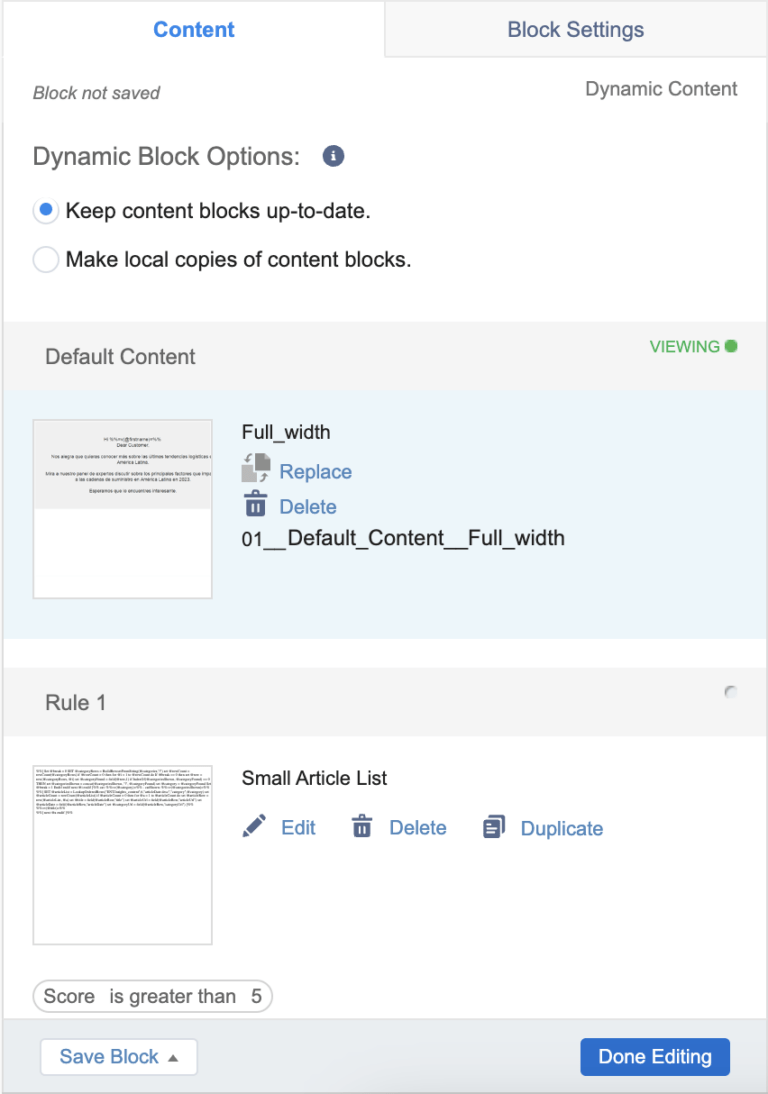768x1094 pixels.
Task: Select the Content tab
Action: 193,29
